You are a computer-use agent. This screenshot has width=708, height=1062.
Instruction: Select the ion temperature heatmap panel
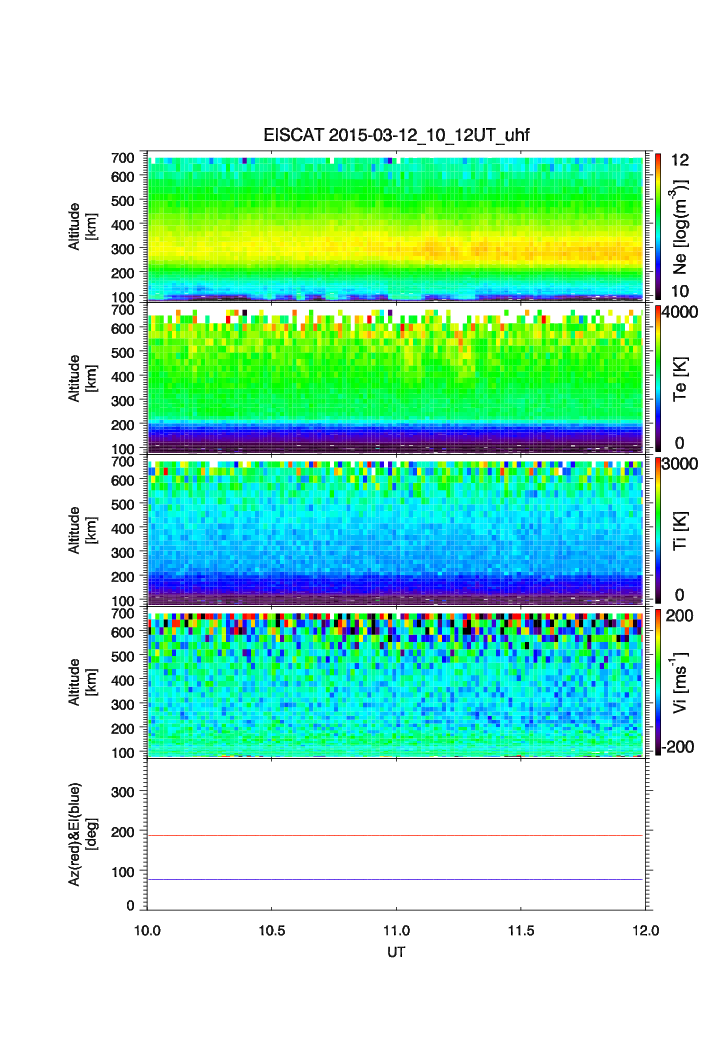pyautogui.click(x=395, y=530)
